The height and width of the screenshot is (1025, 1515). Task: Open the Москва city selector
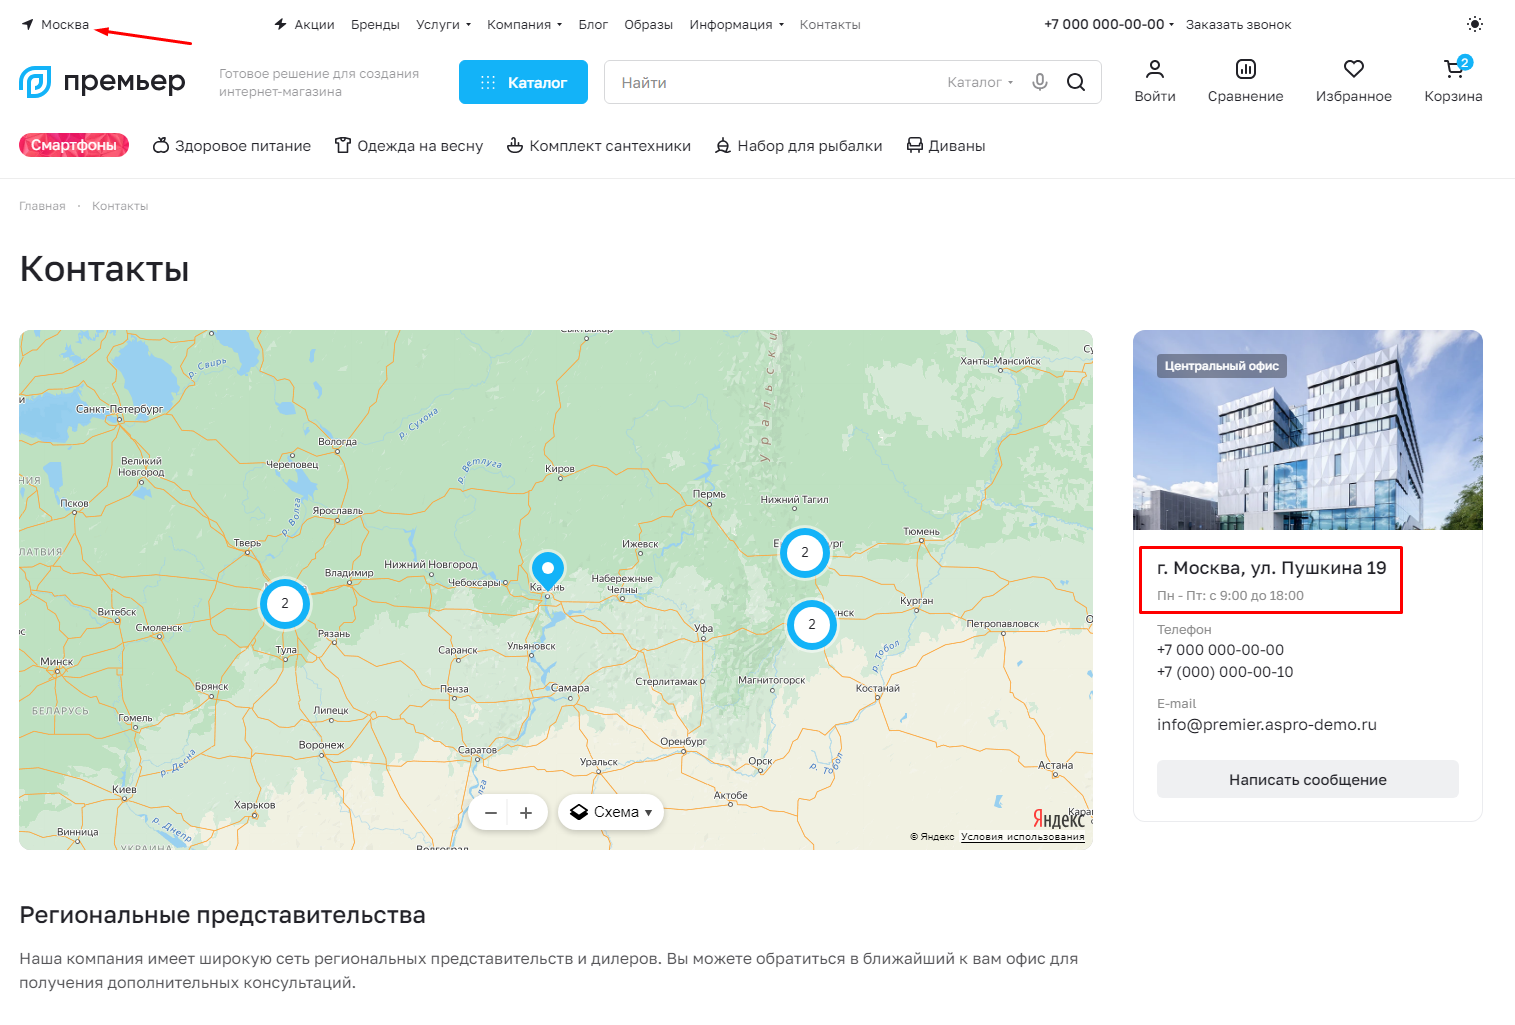click(x=65, y=24)
